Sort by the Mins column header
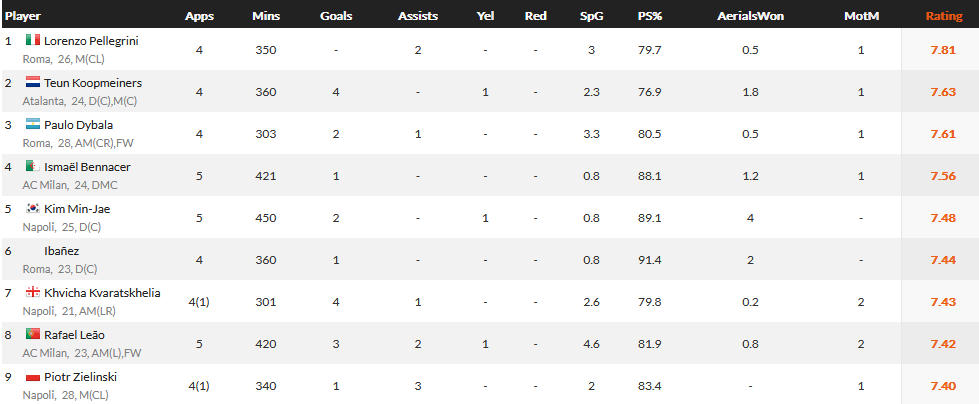 point(266,16)
